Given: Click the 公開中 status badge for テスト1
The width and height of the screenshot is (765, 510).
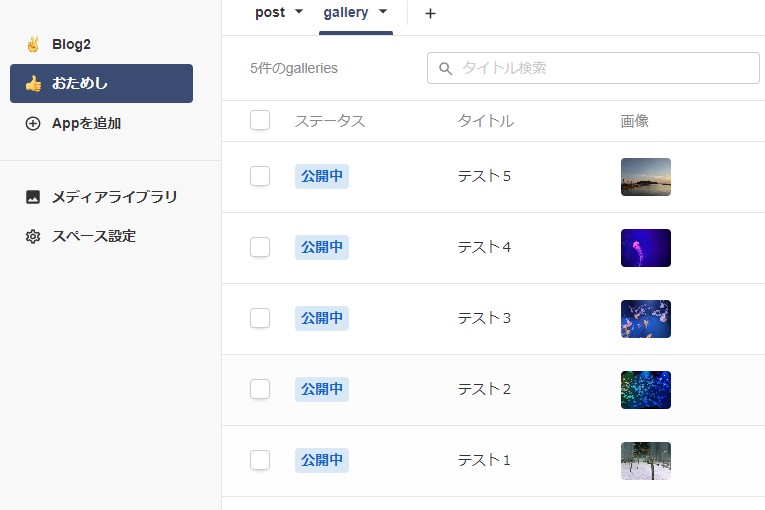Looking at the screenshot, I should (x=322, y=461).
